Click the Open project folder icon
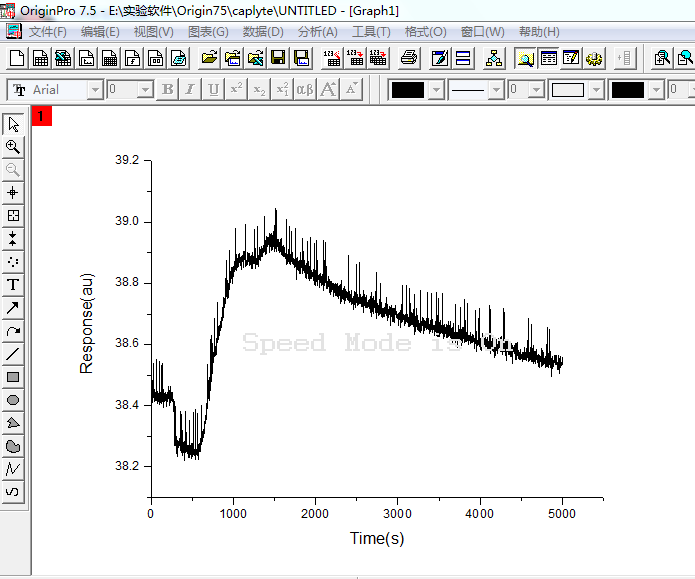This screenshot has height=579, width=695. click(209, 58)
